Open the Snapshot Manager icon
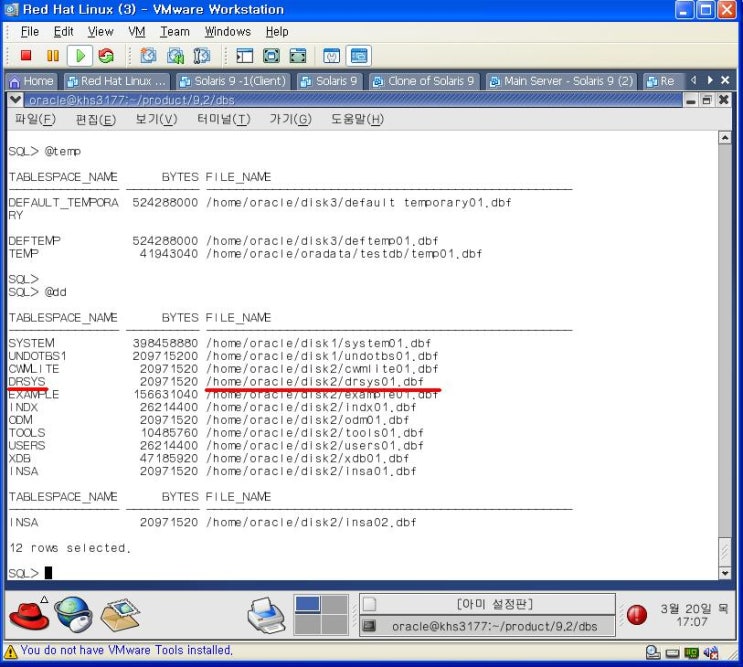Viewport: 743px width, 667px height. (x=202, y=56)
